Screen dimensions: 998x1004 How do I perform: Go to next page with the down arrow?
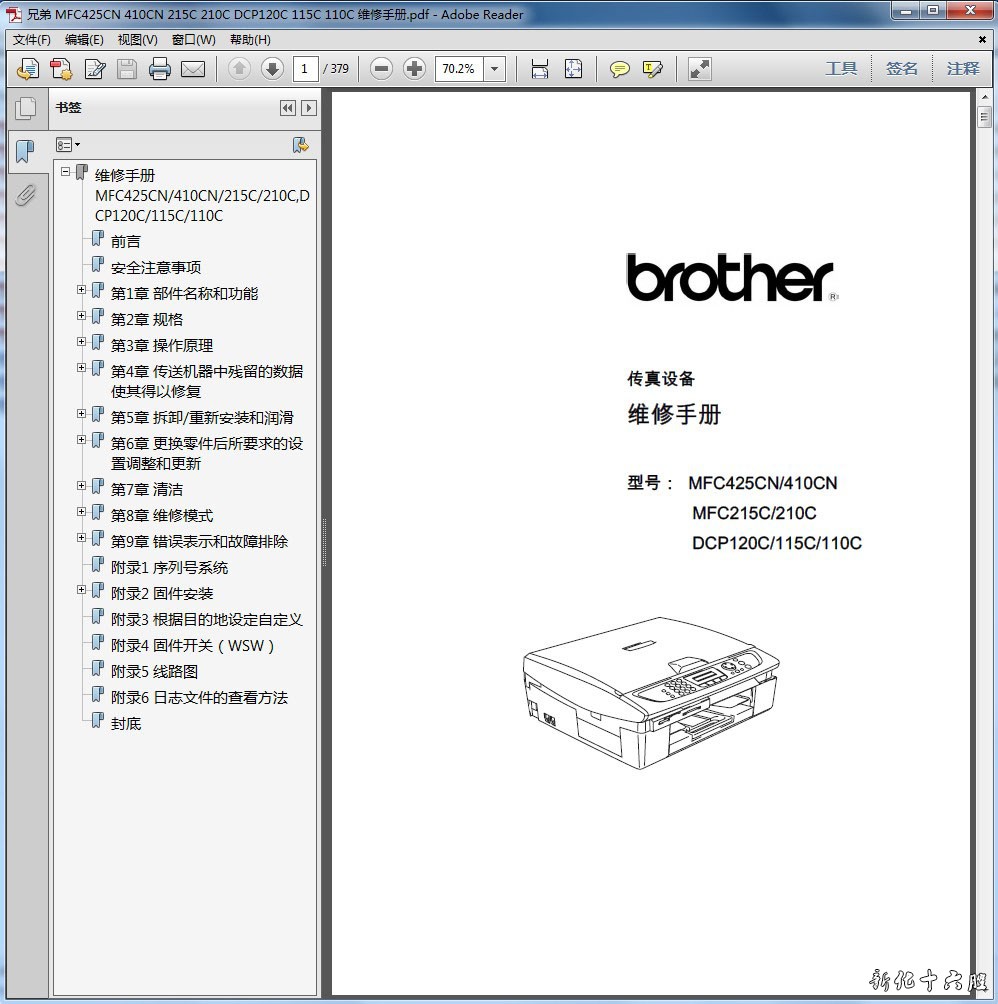(272, 69)
